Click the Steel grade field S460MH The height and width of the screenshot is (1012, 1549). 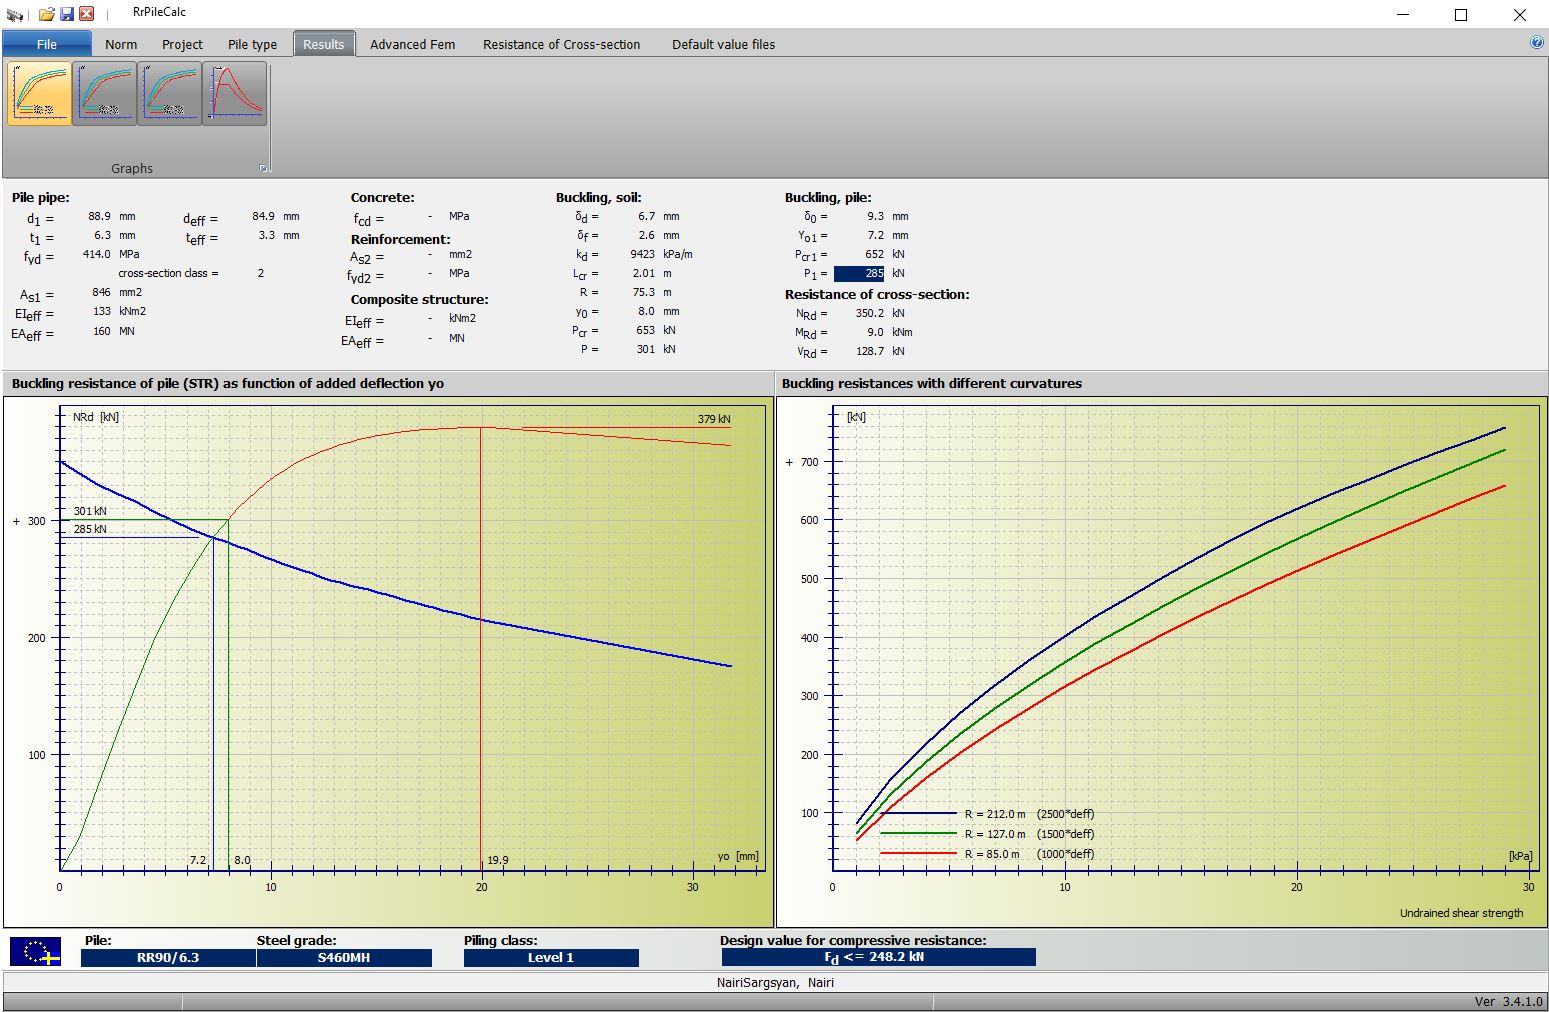coord(344,957)
